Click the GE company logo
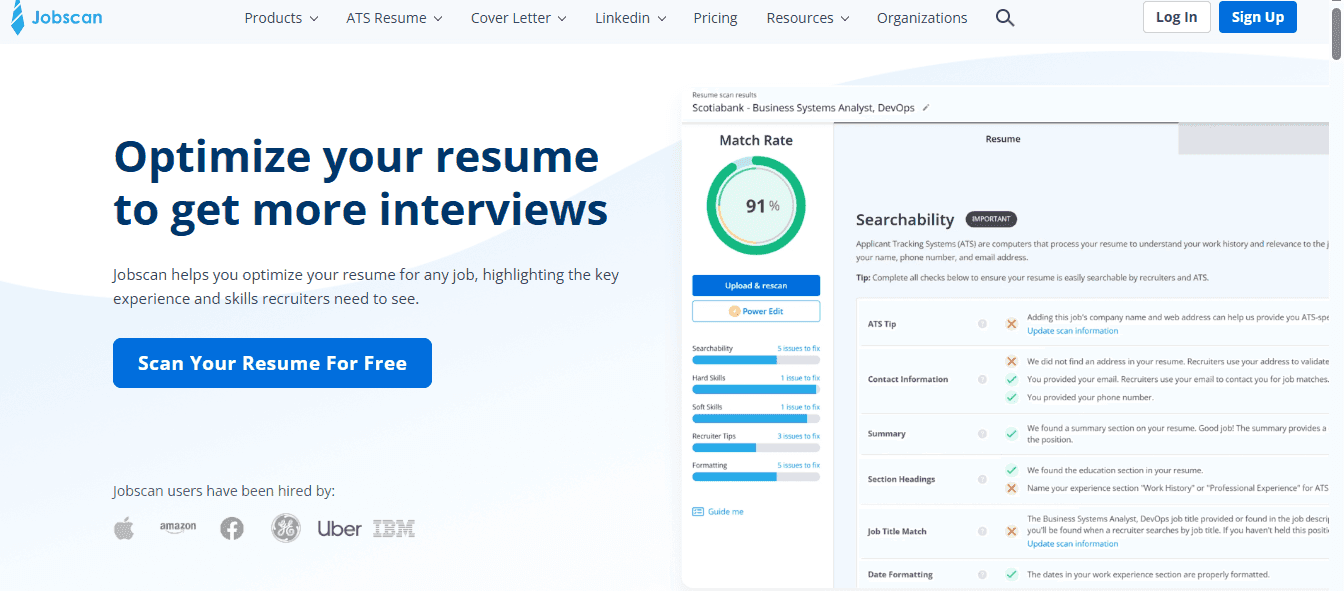Viewport: 1344px width, 591px height. click(286, 528)
